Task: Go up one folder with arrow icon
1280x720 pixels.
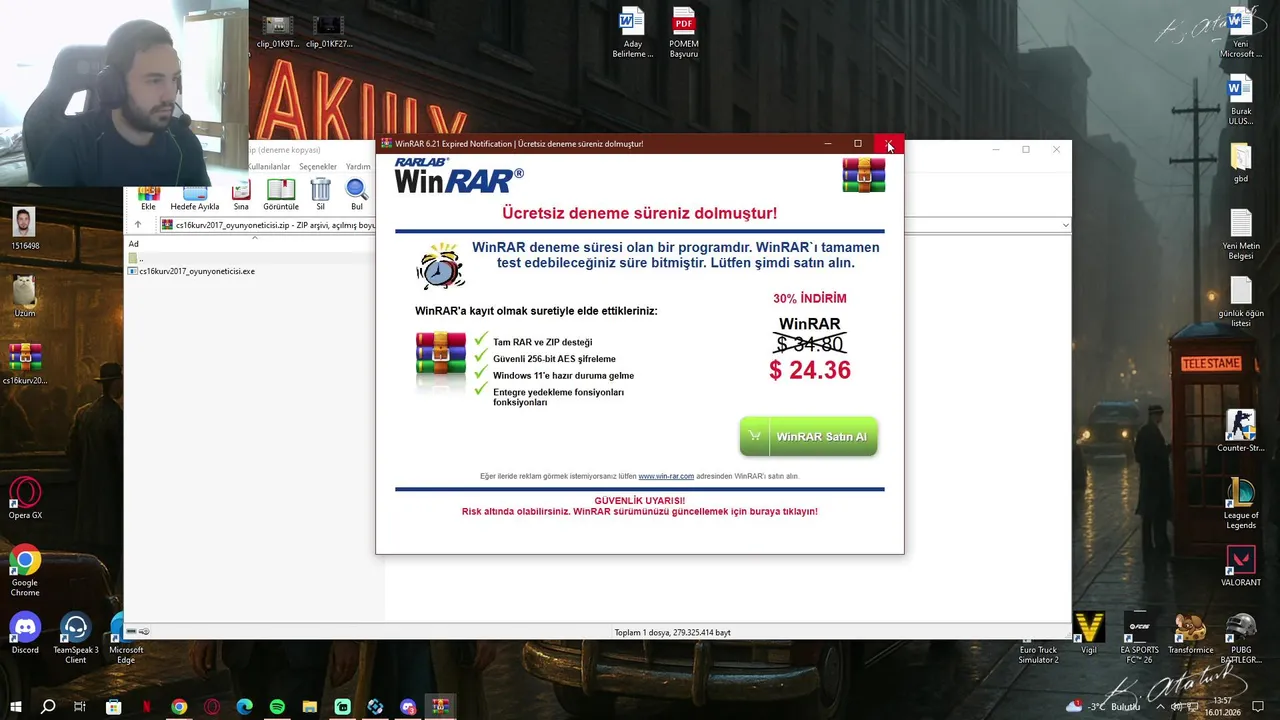Action: [x=138, y=225]
